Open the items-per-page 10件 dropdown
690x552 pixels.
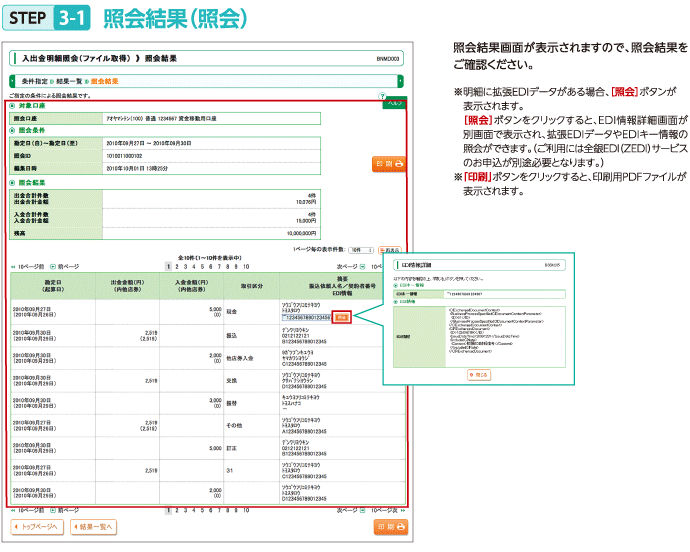[x=361, y=250]
